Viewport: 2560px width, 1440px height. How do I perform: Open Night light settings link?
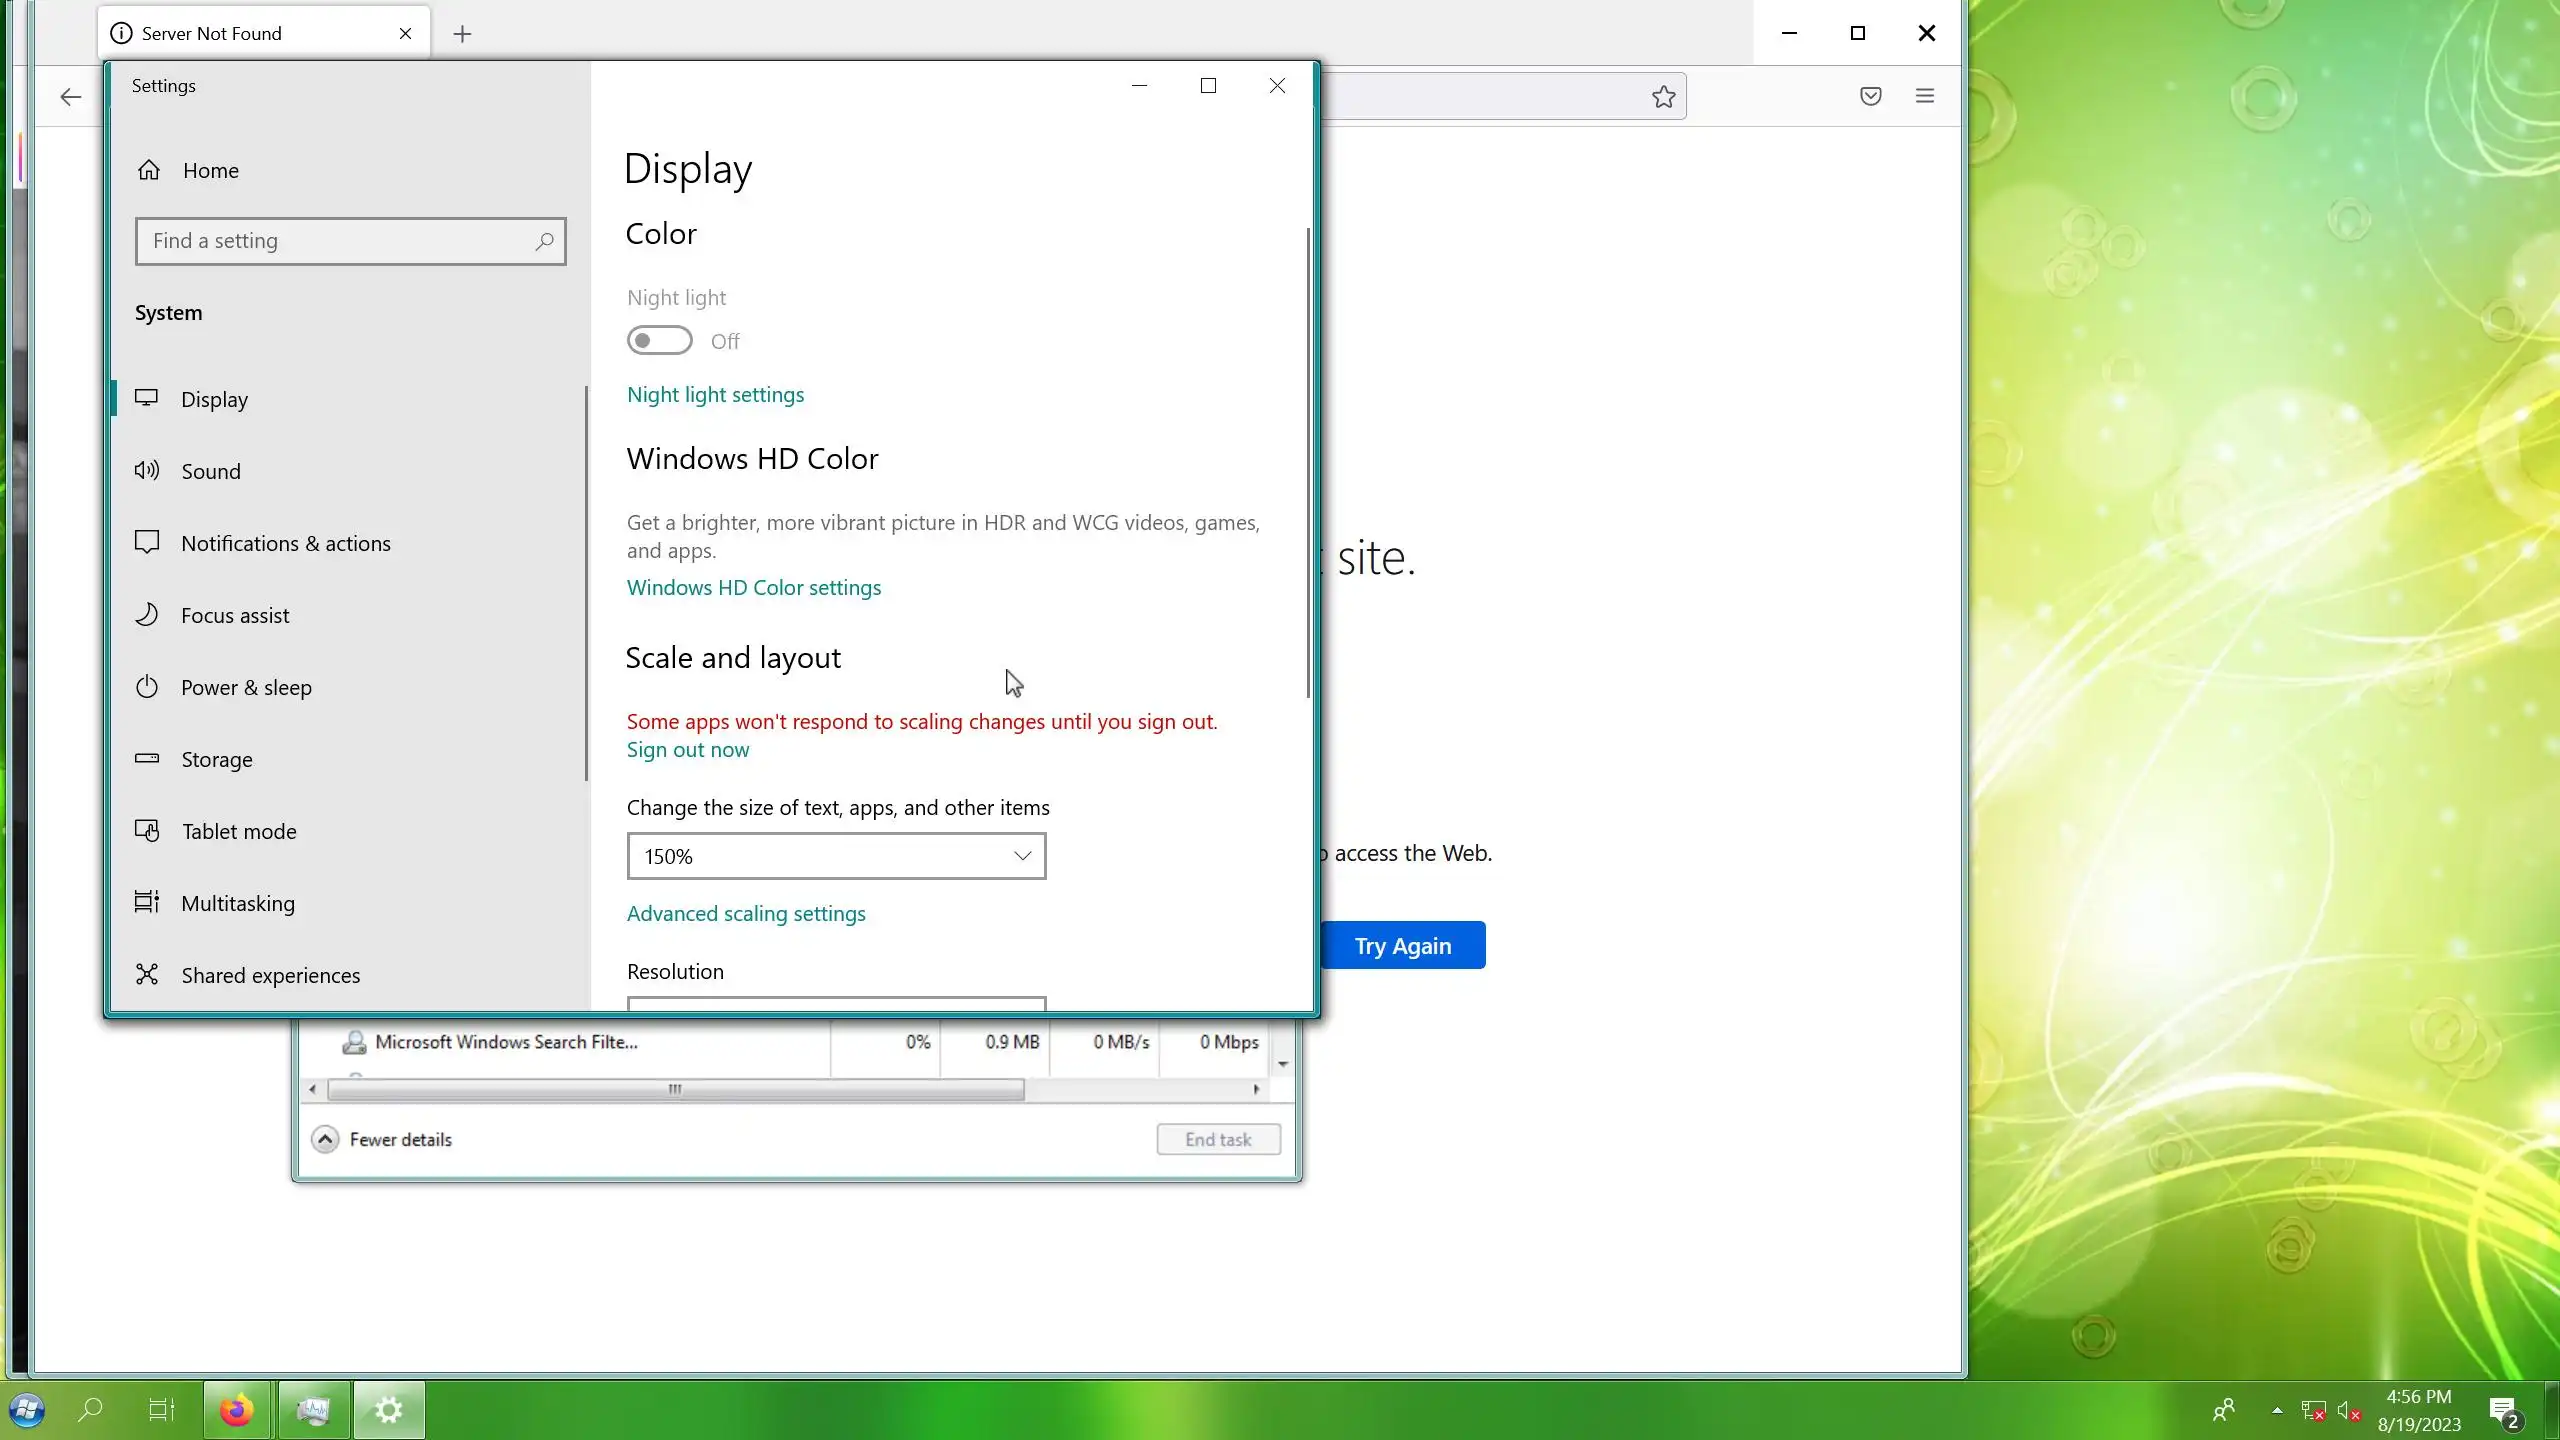[715, 394]
